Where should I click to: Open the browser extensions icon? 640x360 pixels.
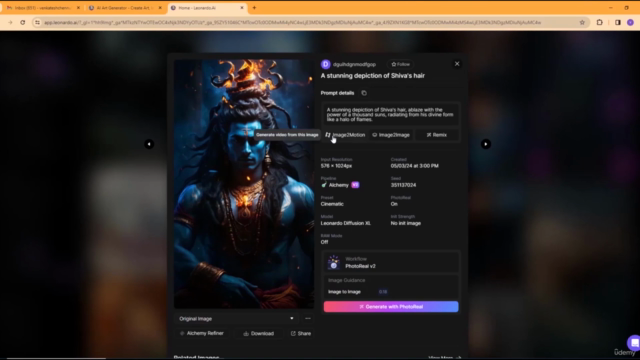click(x=600, y=22)
